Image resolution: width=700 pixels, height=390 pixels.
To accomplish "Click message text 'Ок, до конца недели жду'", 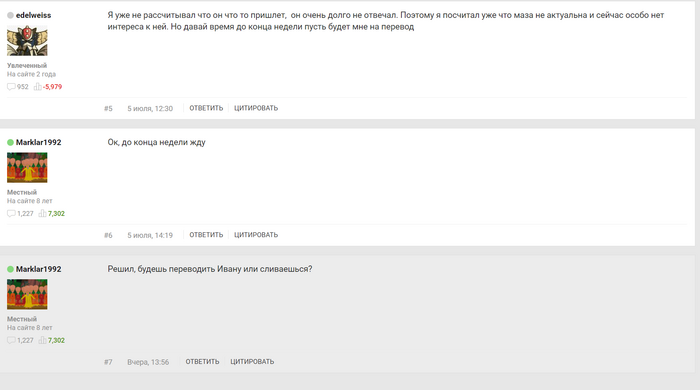I will 156,142.
